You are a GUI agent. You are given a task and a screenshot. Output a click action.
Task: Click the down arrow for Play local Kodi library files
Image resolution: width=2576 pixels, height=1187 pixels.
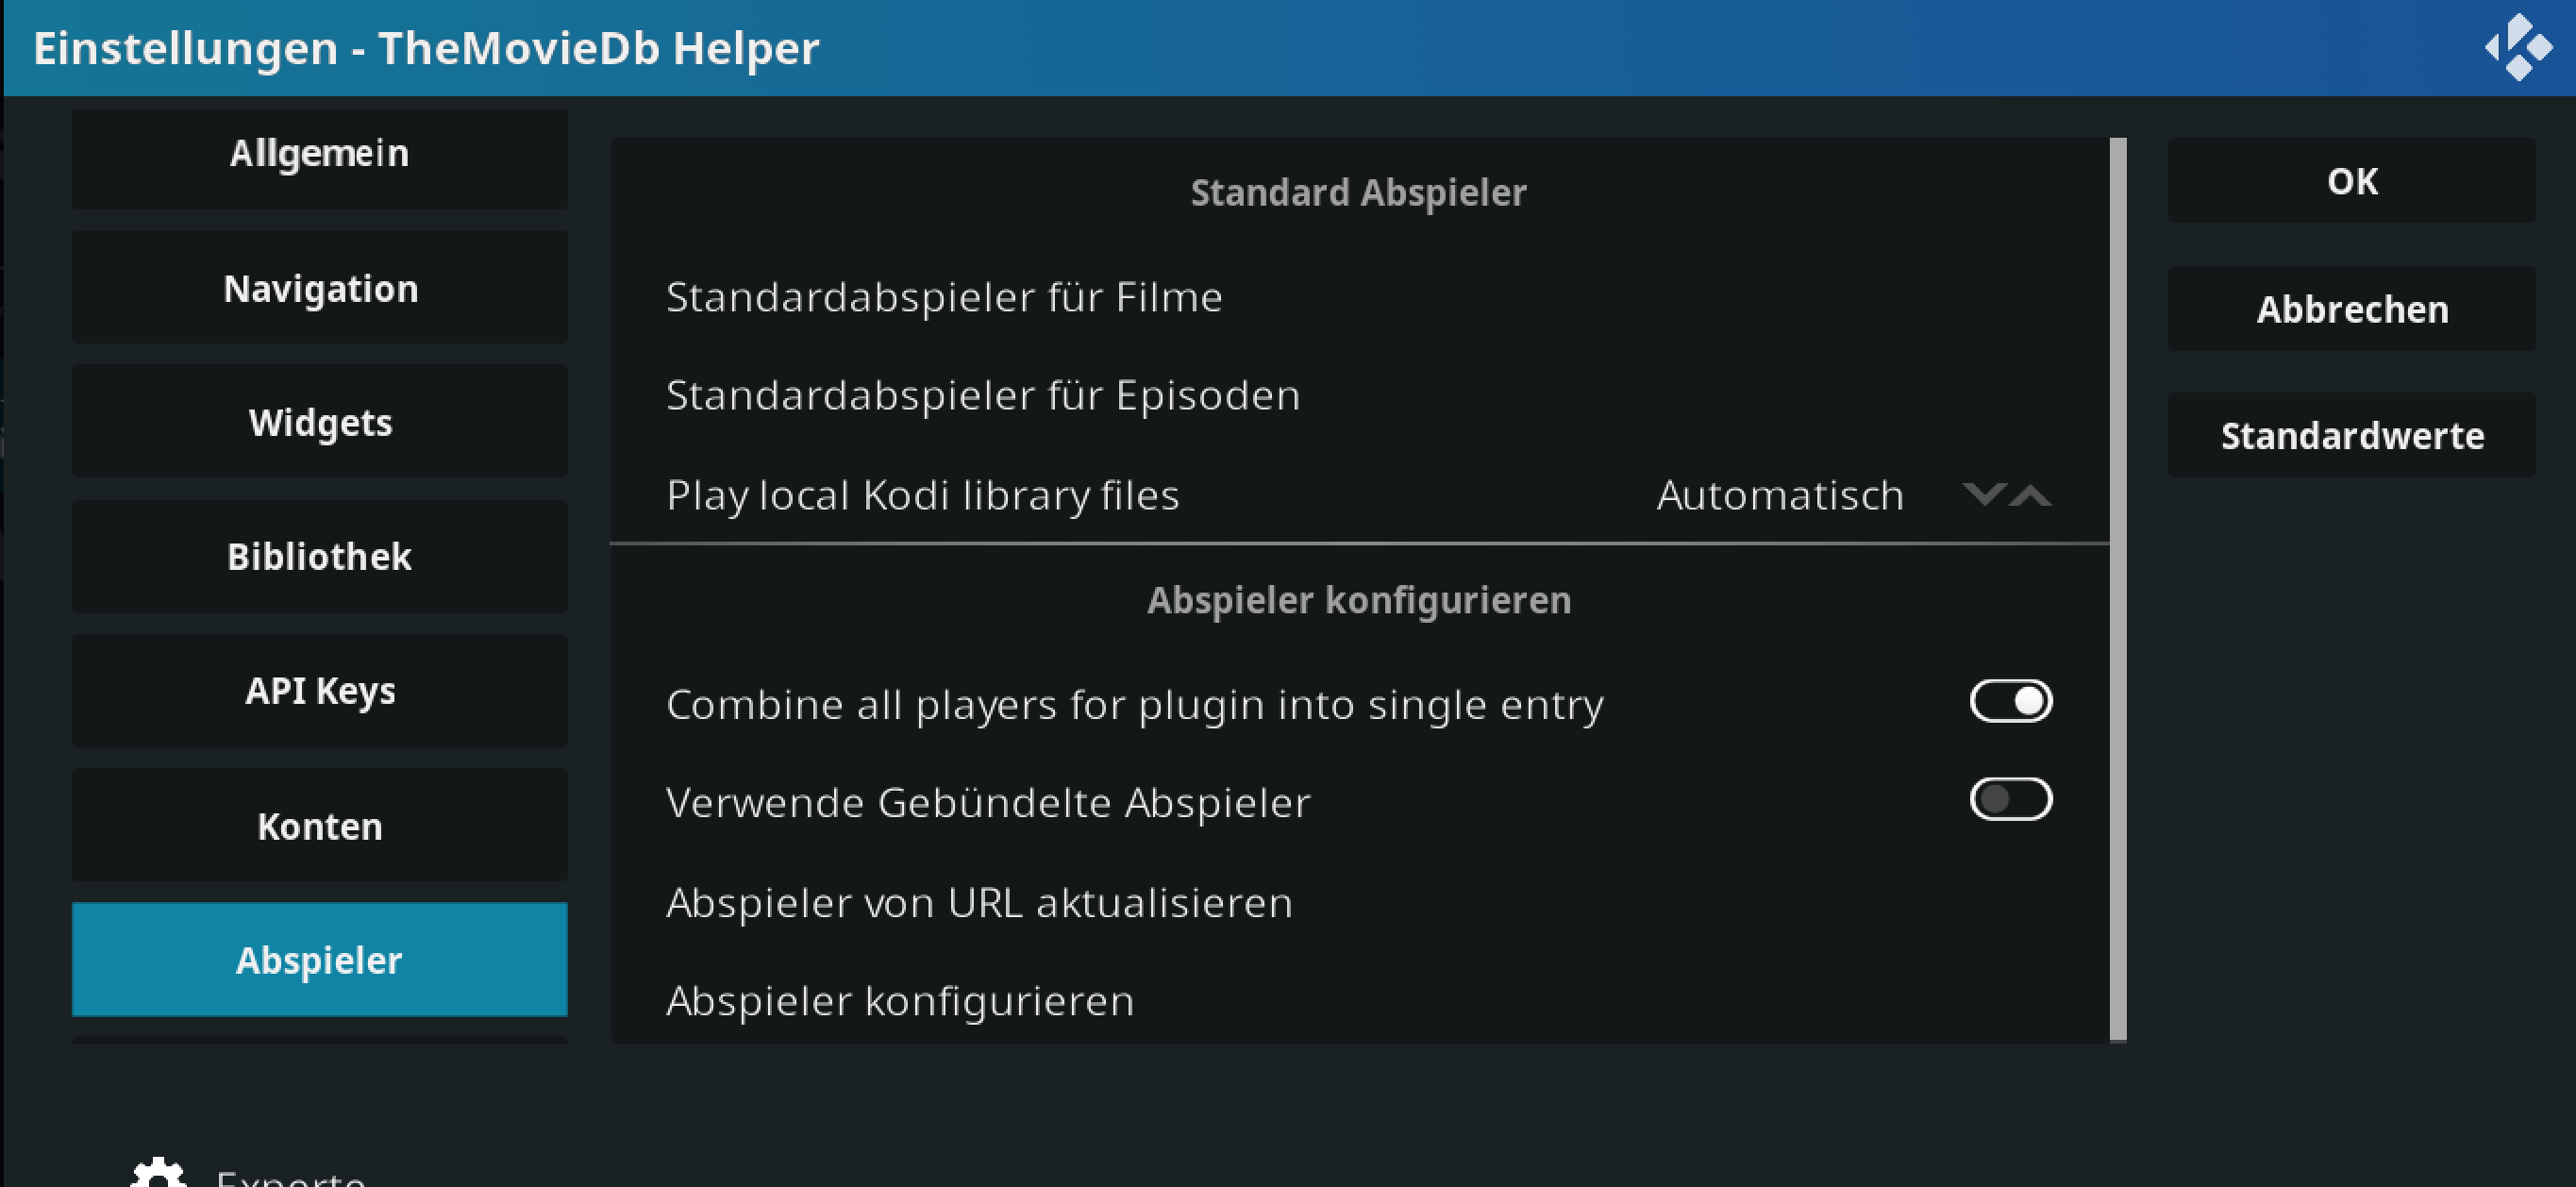1983,494
